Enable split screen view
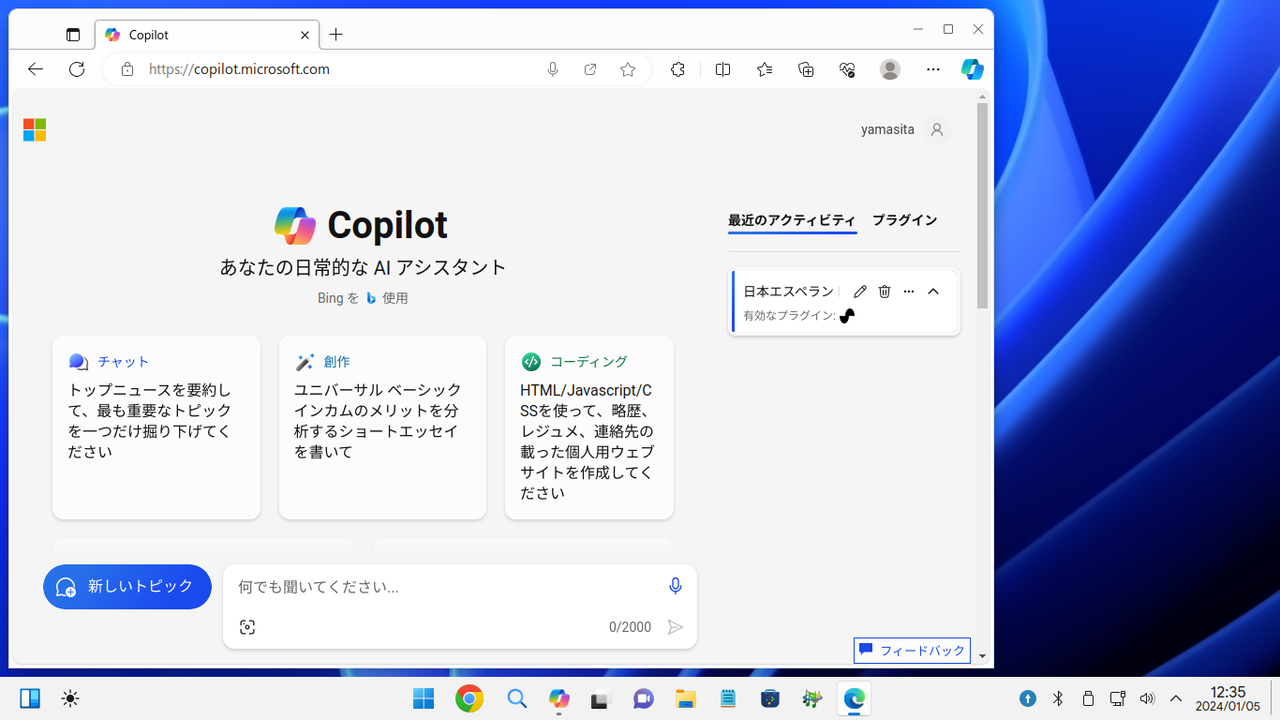 (x=723, y=70)
